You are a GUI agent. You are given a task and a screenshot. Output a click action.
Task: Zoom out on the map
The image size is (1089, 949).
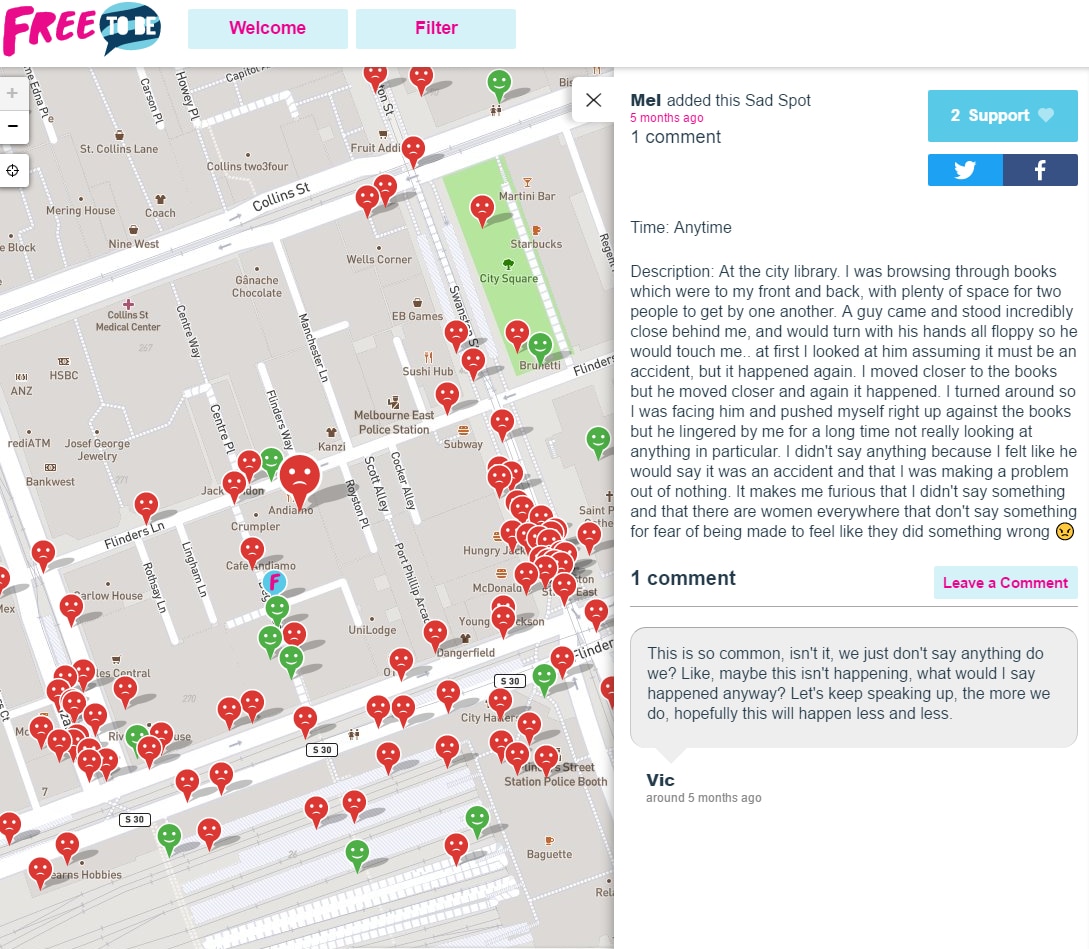(13, 126)
